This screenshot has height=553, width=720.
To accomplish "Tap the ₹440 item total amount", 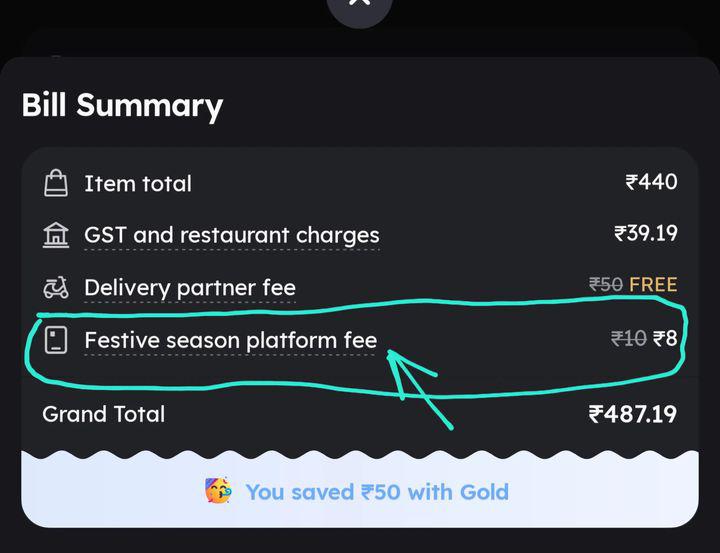I will point(651,182).
